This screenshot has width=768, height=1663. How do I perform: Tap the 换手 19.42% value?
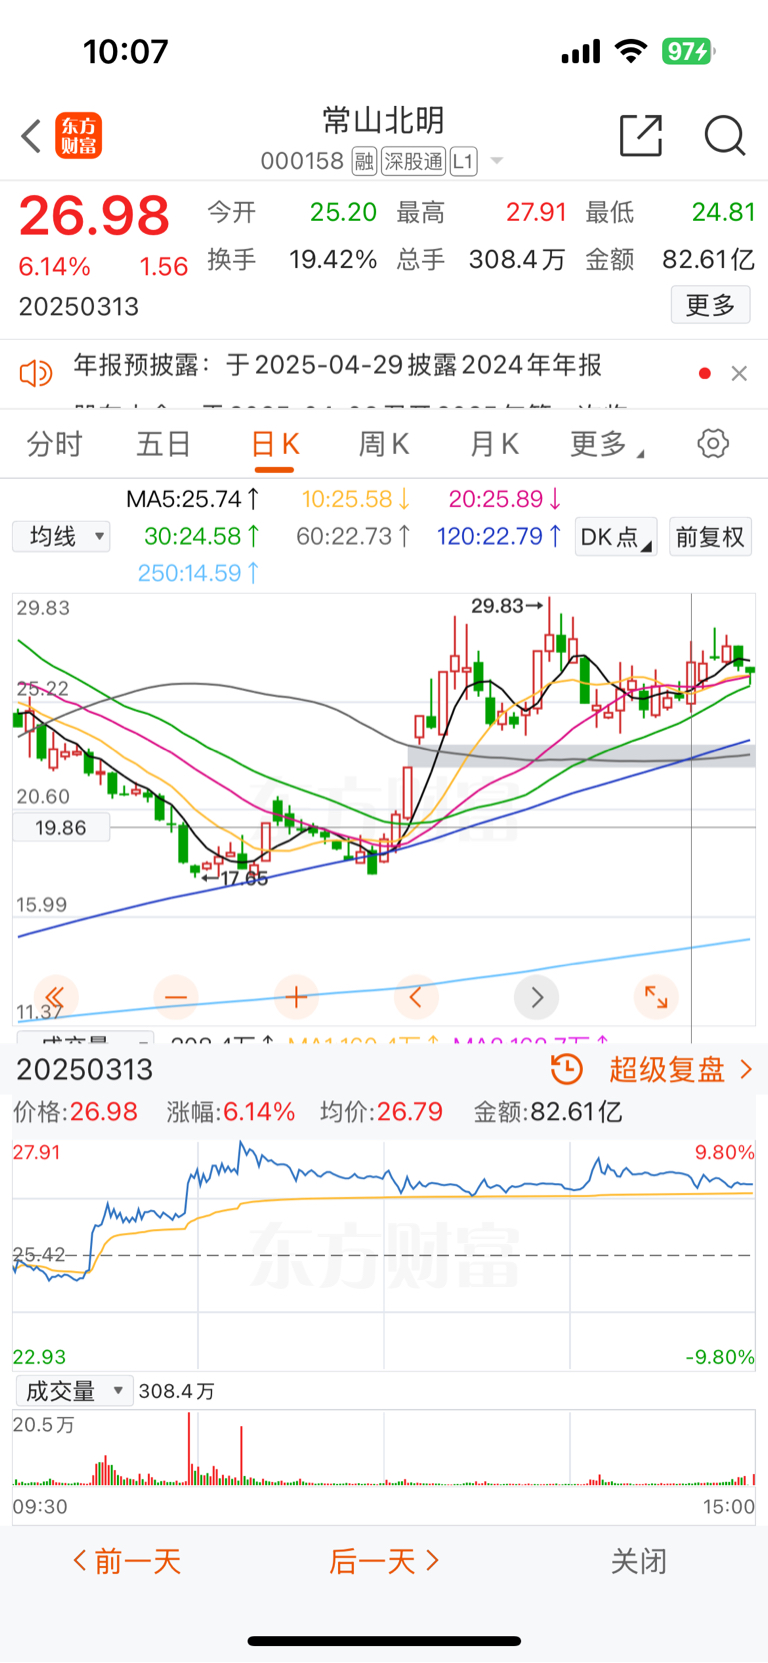pos(333,260)
